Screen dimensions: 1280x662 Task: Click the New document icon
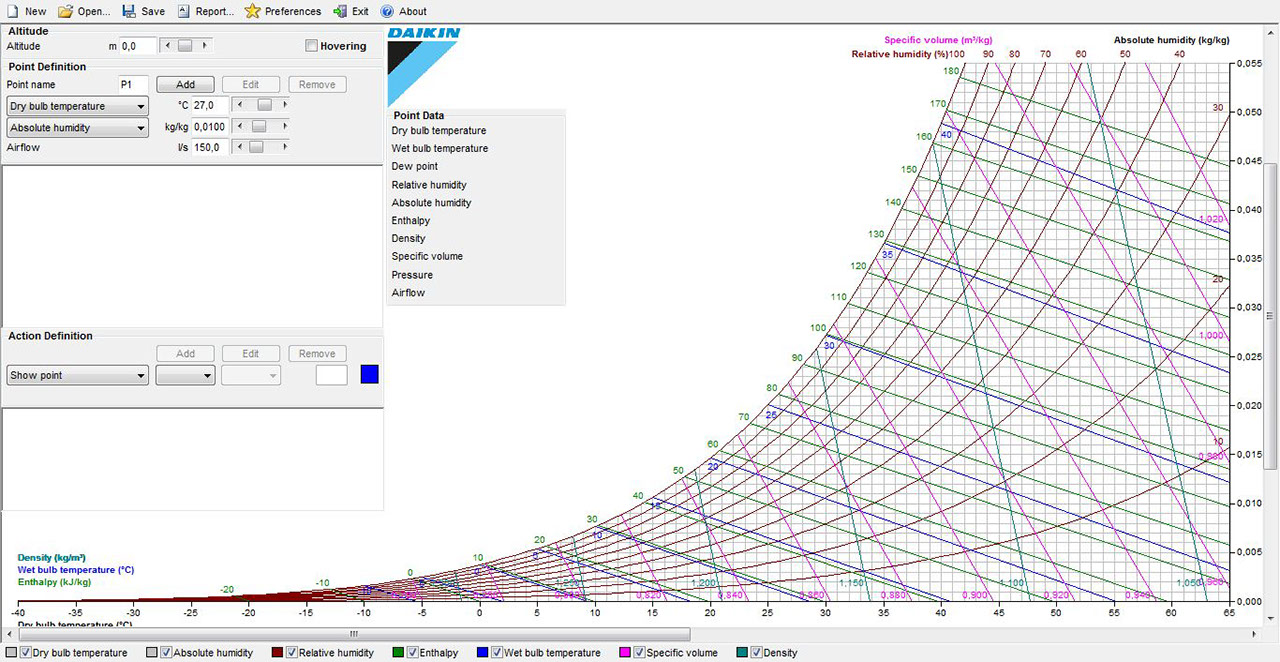12,11
